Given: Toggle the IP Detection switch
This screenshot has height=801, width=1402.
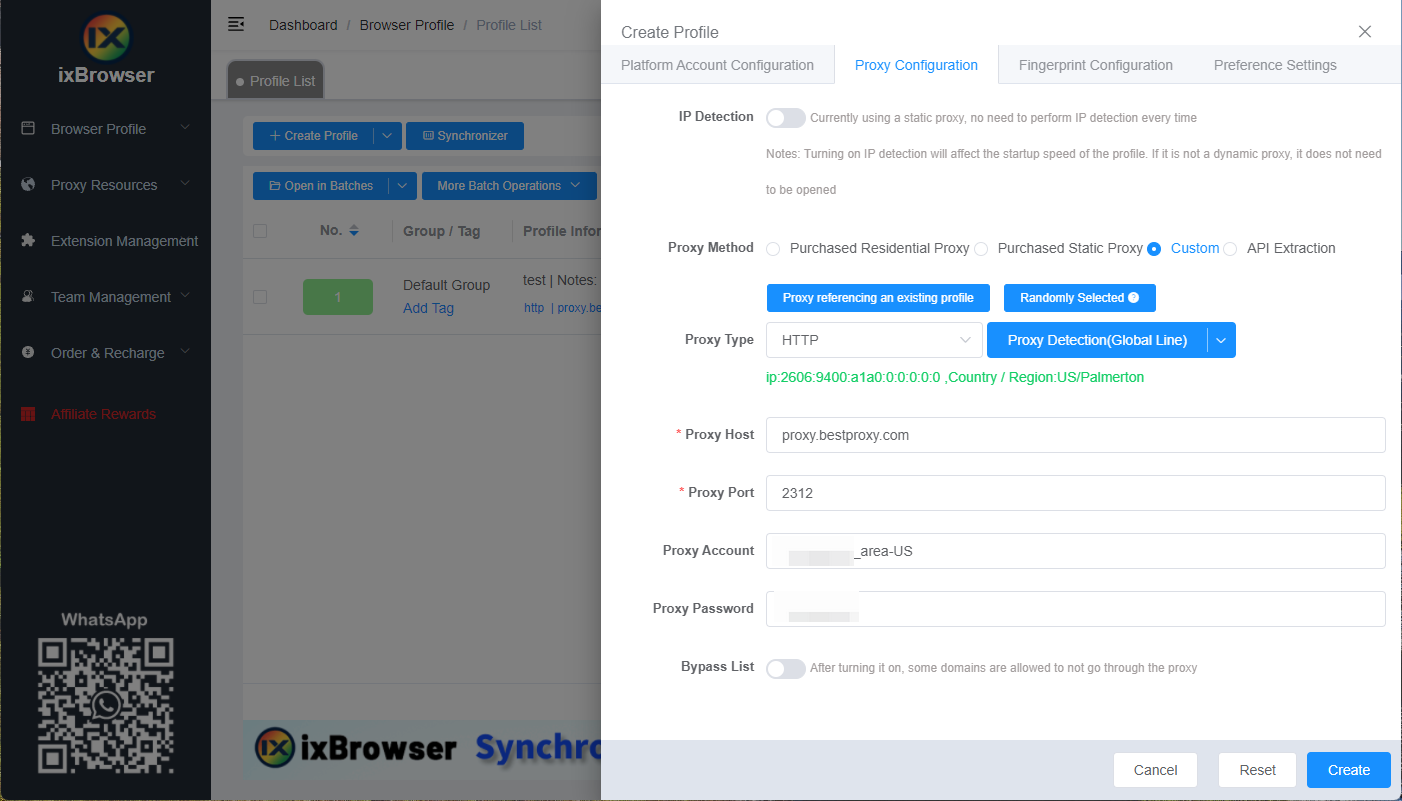Looking at the screenshot, I should coord(786,118).
